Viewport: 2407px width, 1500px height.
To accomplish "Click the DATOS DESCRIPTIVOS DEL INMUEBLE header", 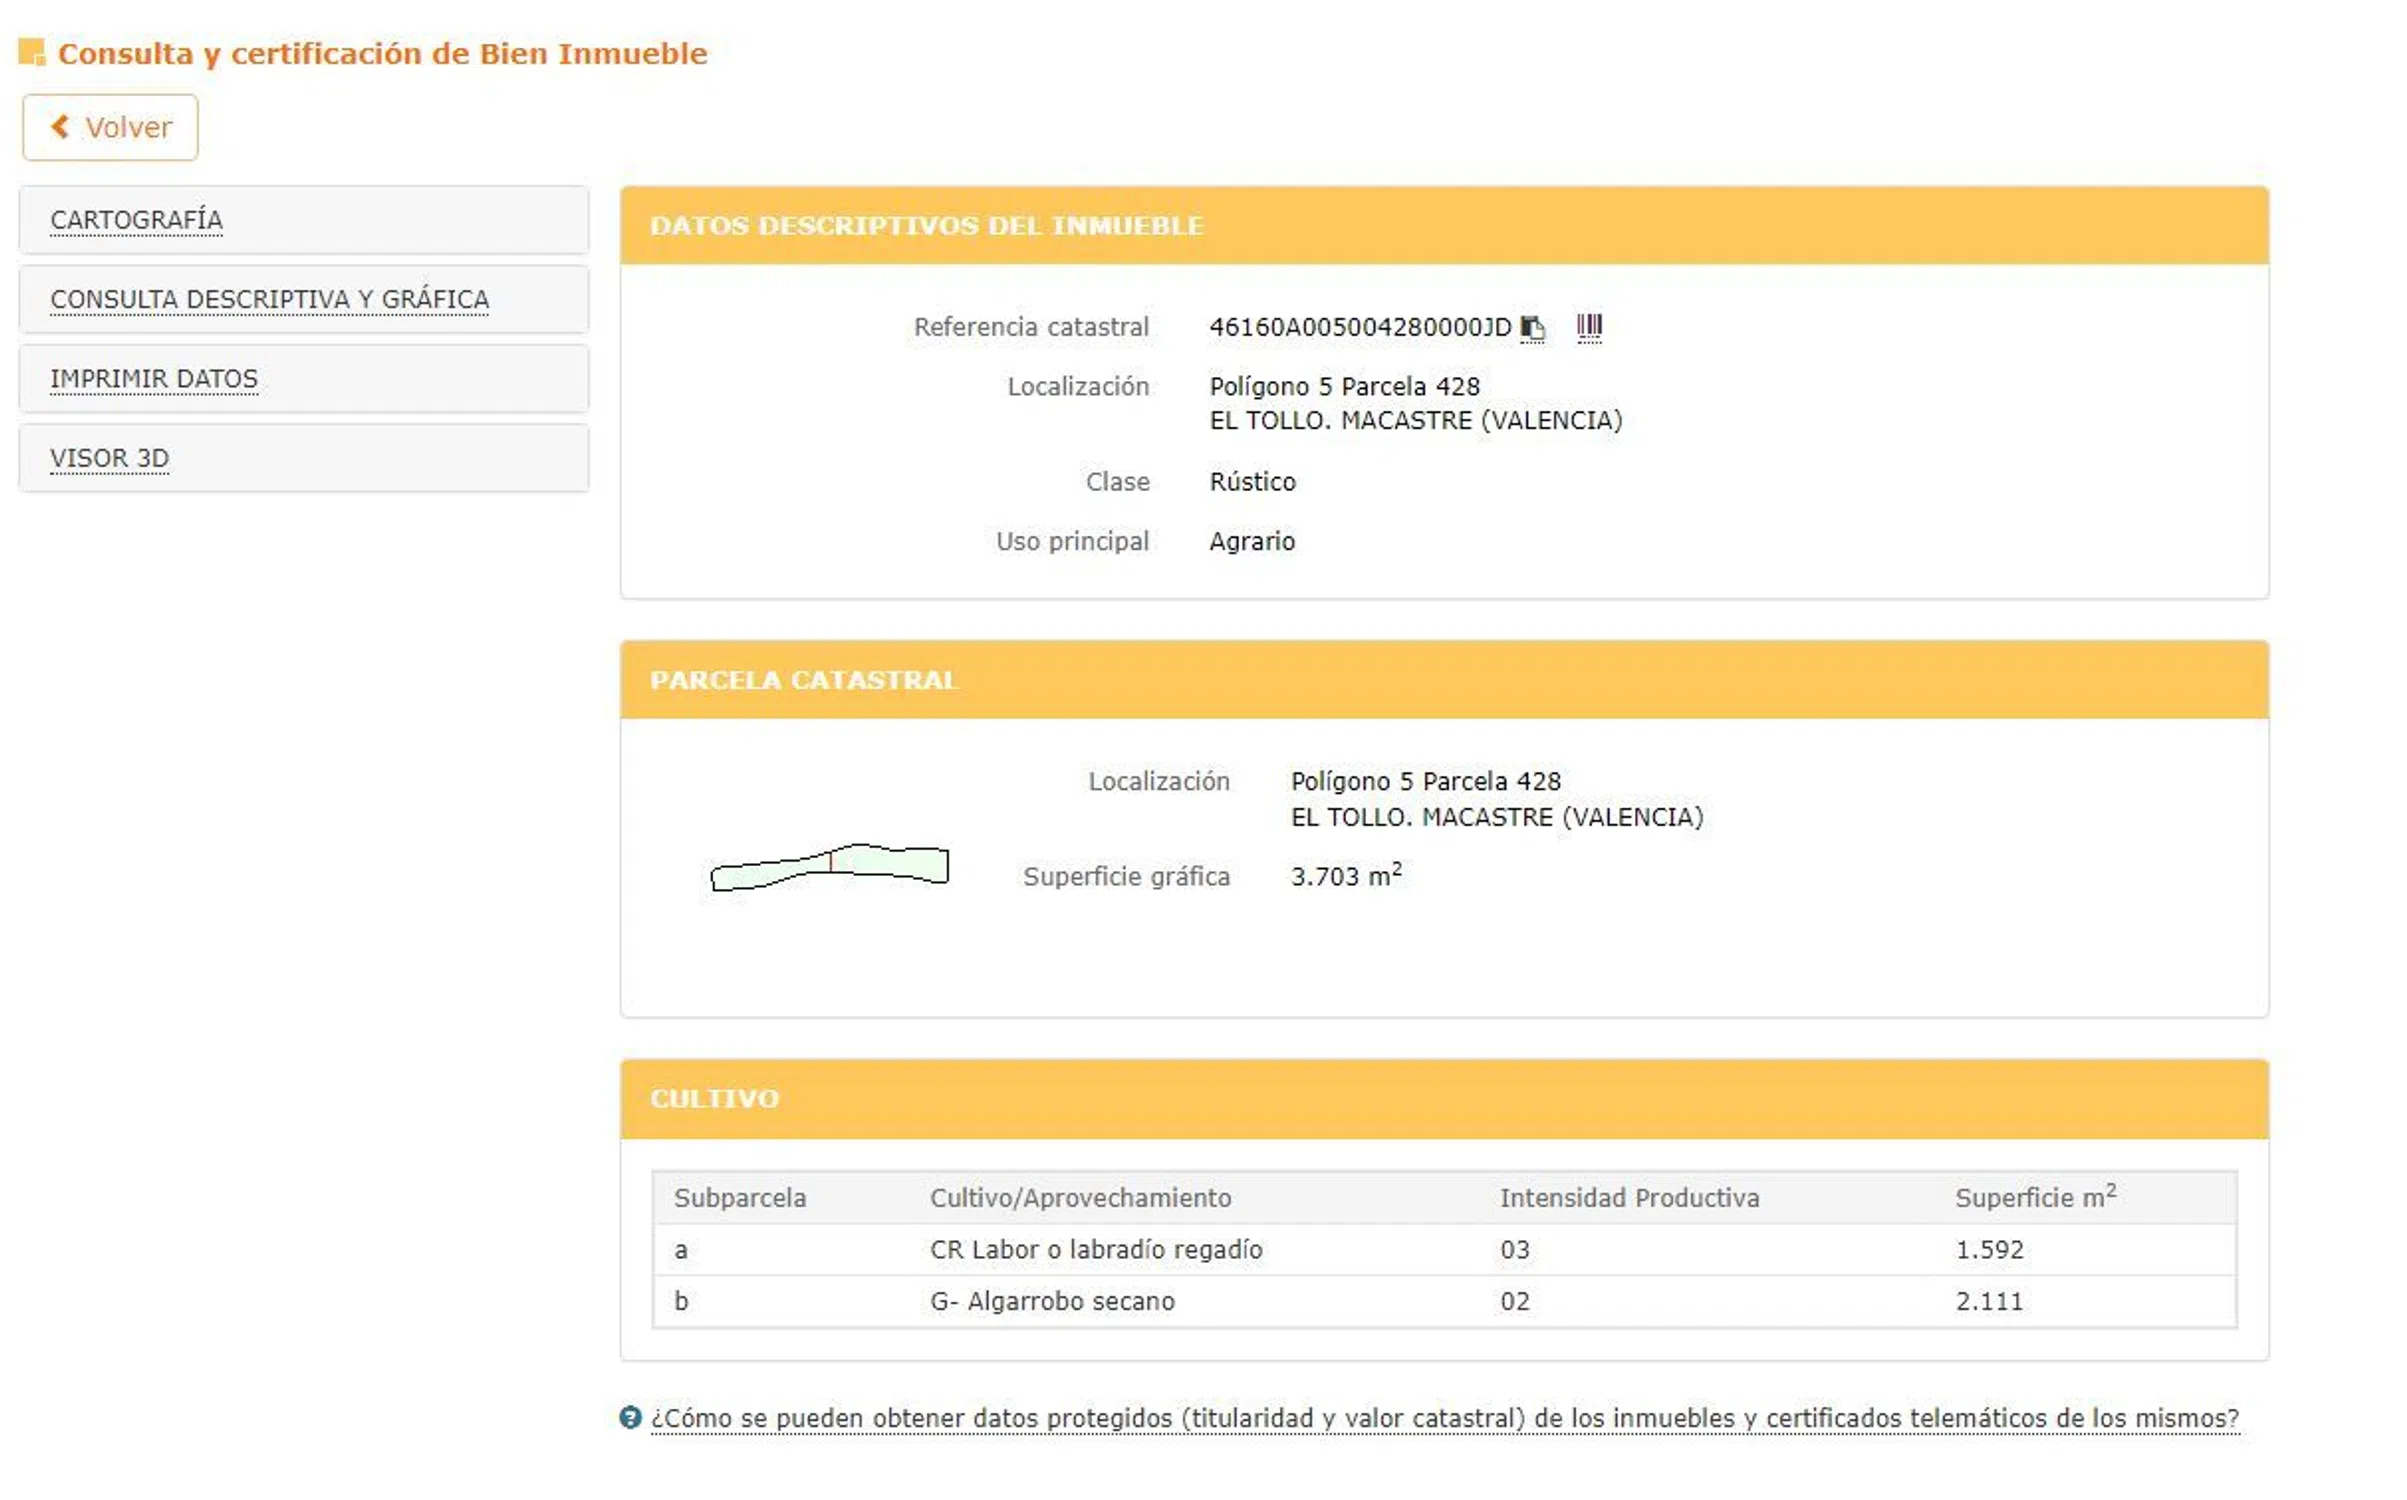I will [926, 226].
